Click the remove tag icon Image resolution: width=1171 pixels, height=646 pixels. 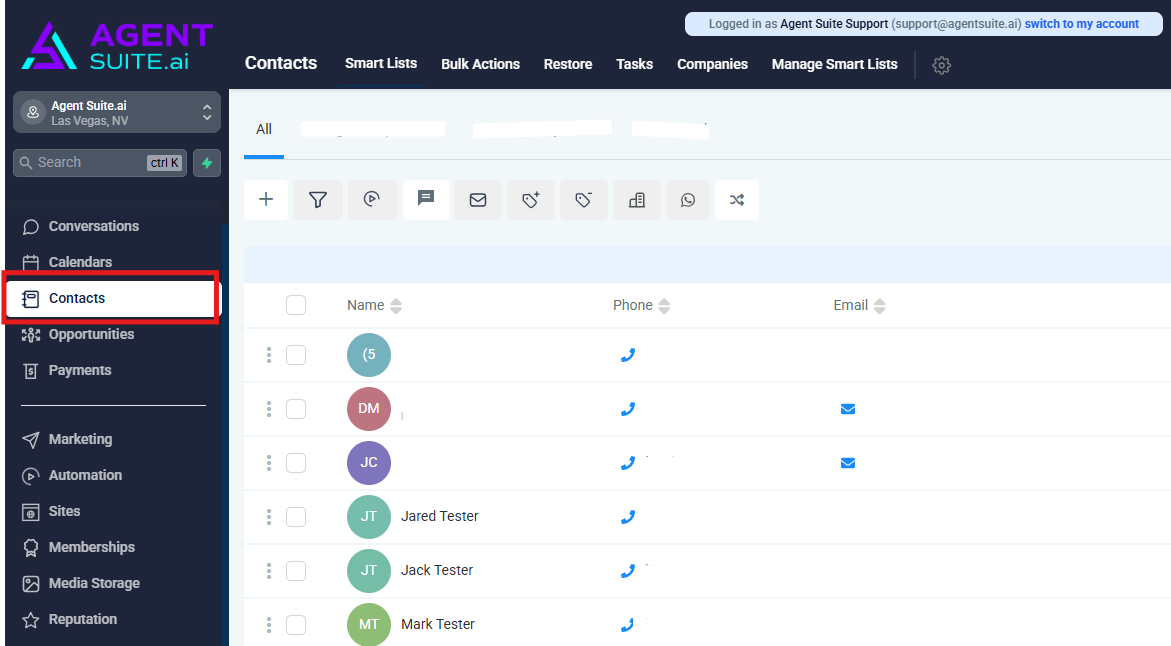tap(583, 199)
